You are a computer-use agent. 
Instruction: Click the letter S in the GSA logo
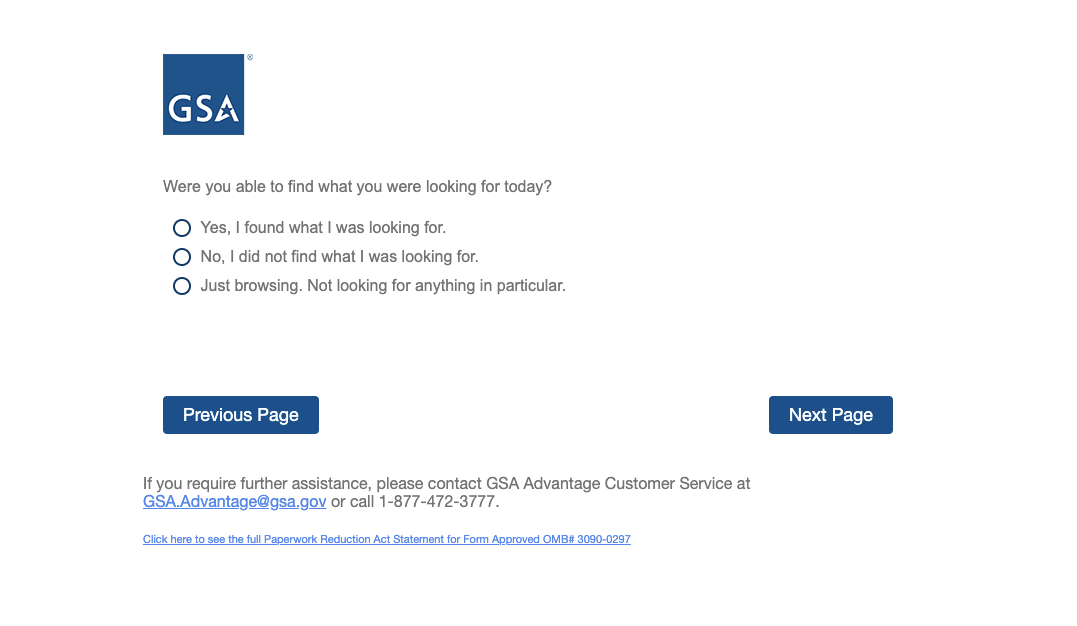point(204,108)
